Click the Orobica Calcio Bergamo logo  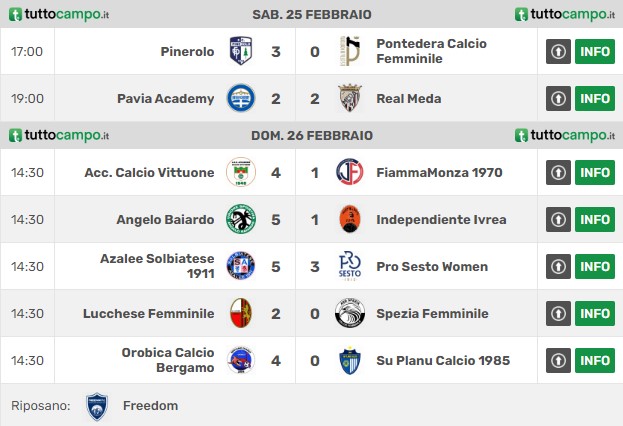click(240, 361)
